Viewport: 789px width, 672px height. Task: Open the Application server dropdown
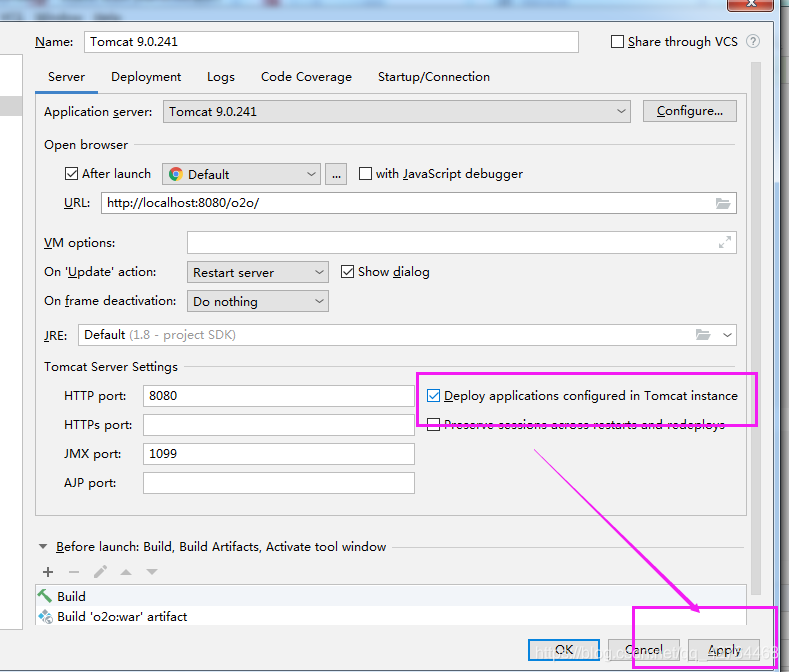397,111
